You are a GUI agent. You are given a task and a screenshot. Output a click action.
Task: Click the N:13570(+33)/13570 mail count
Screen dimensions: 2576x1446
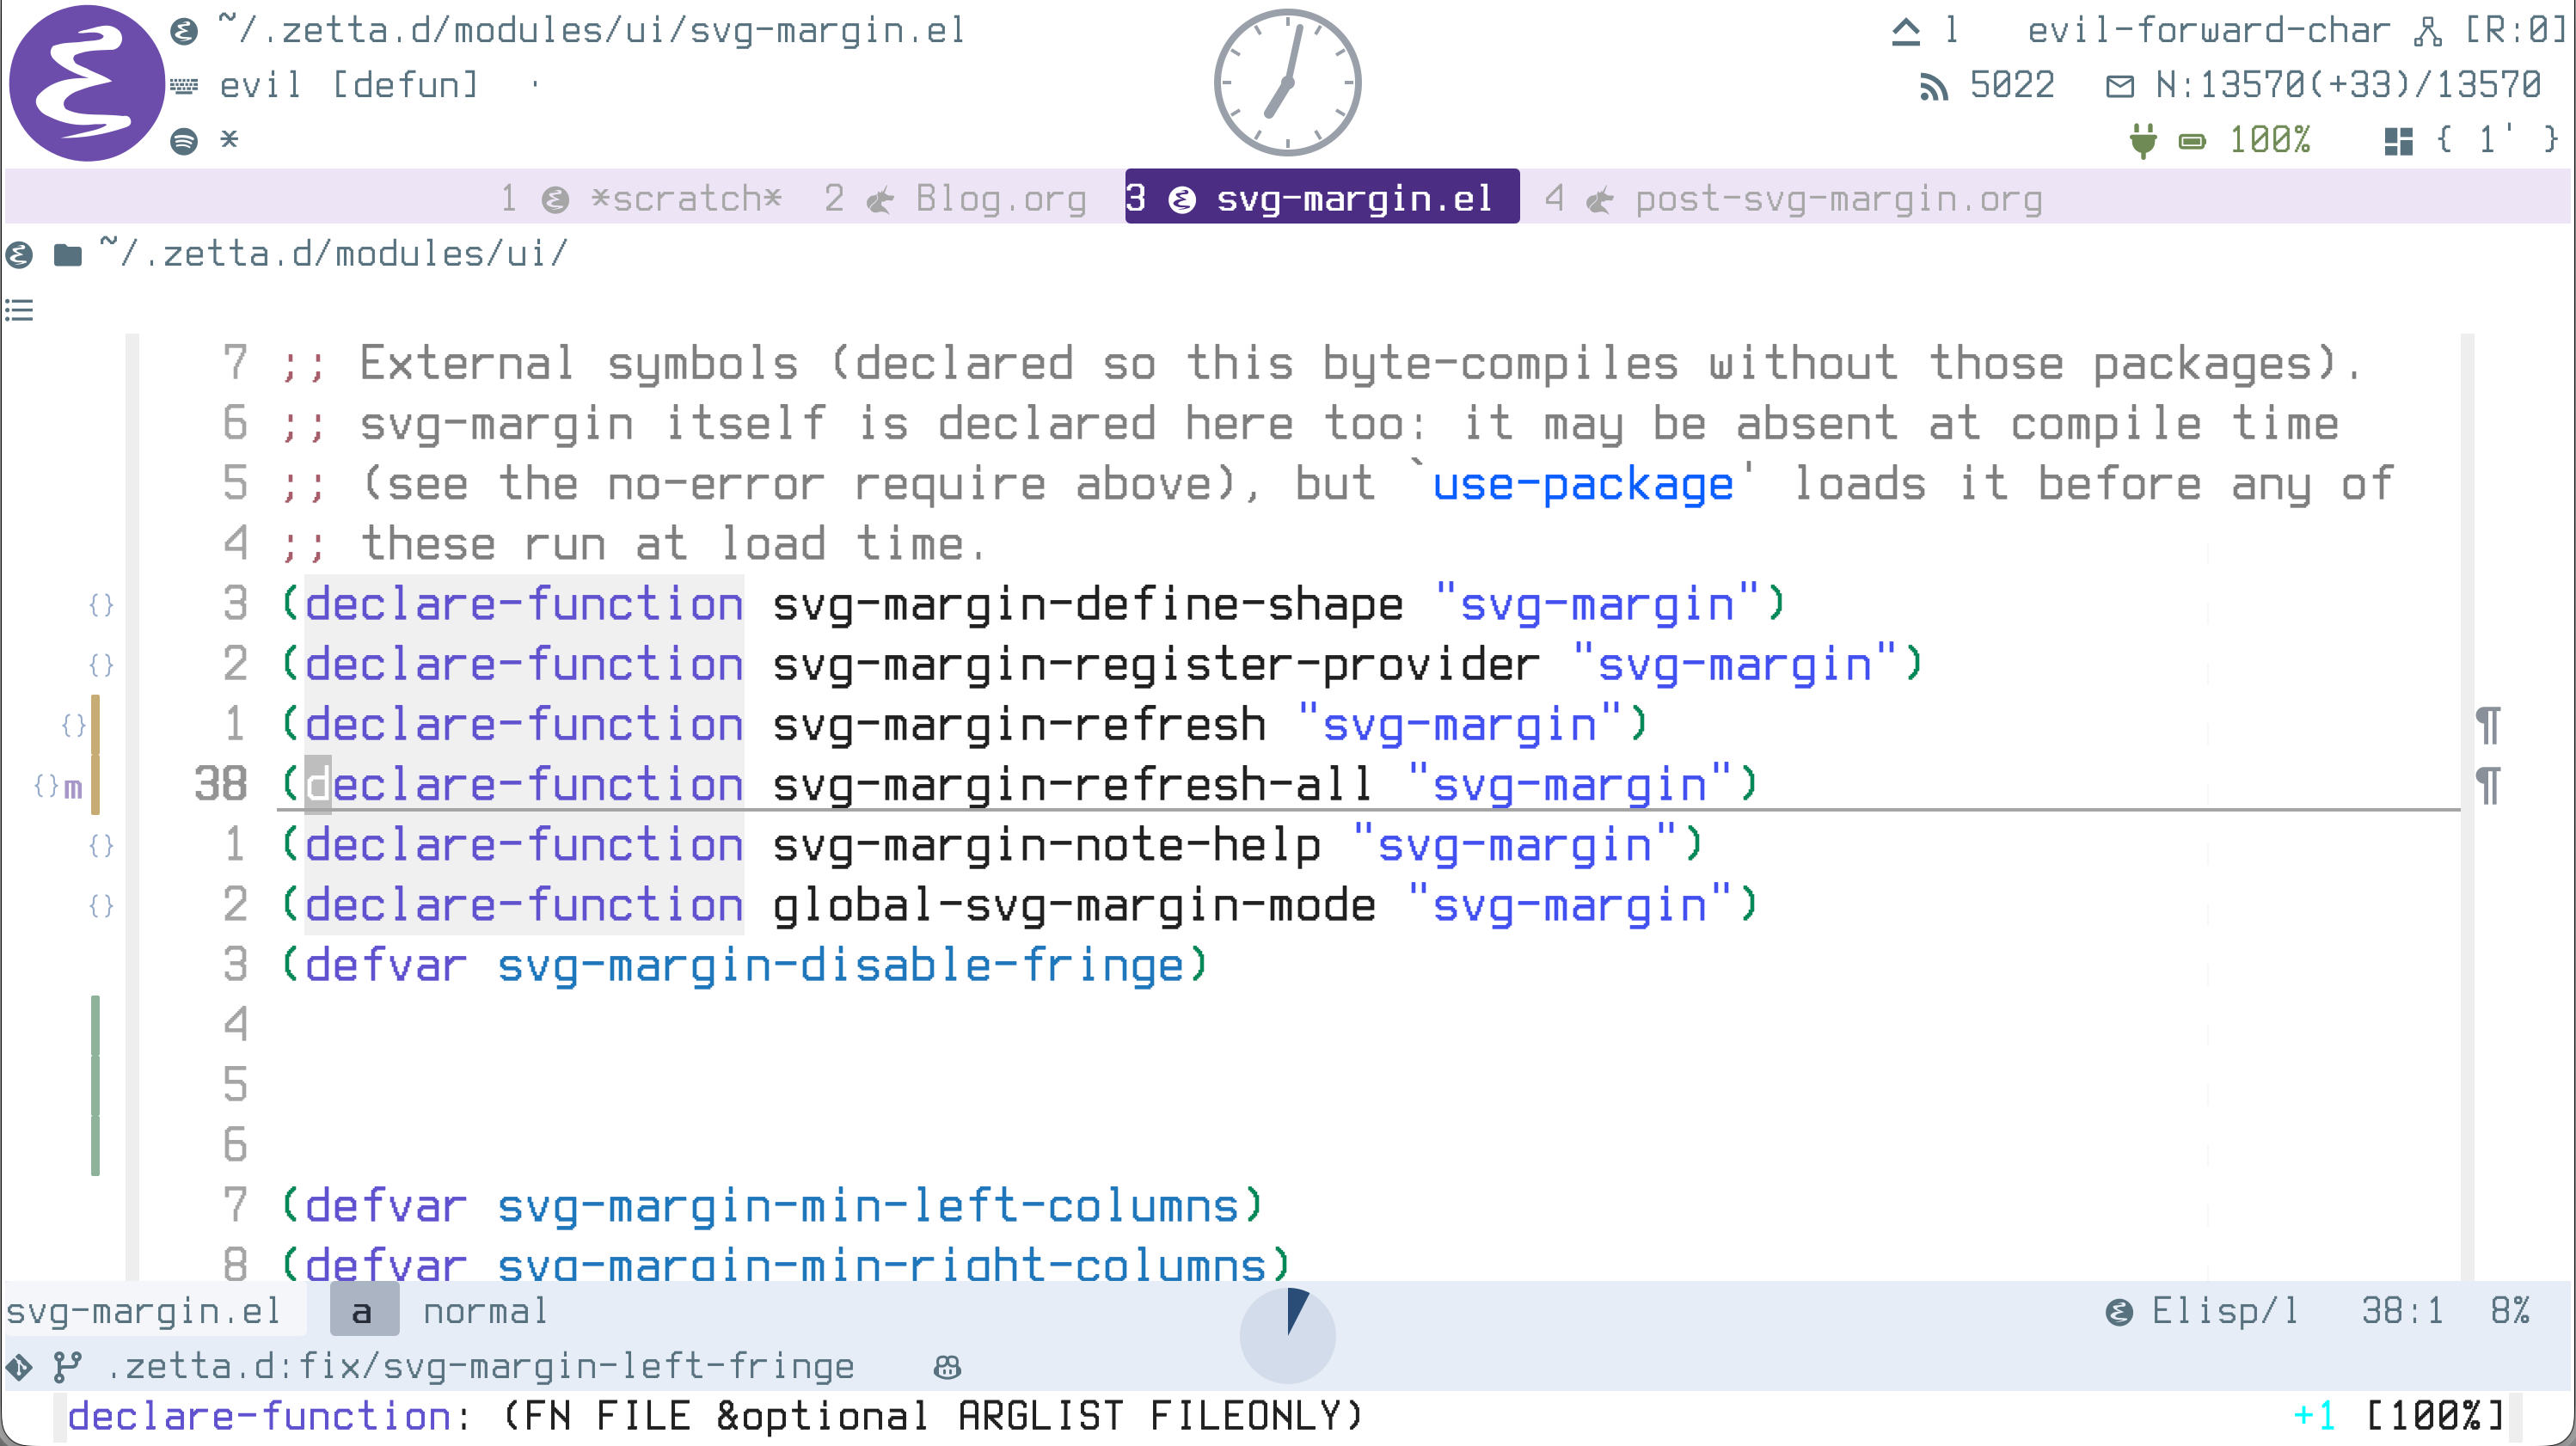tap(2348, 86)
